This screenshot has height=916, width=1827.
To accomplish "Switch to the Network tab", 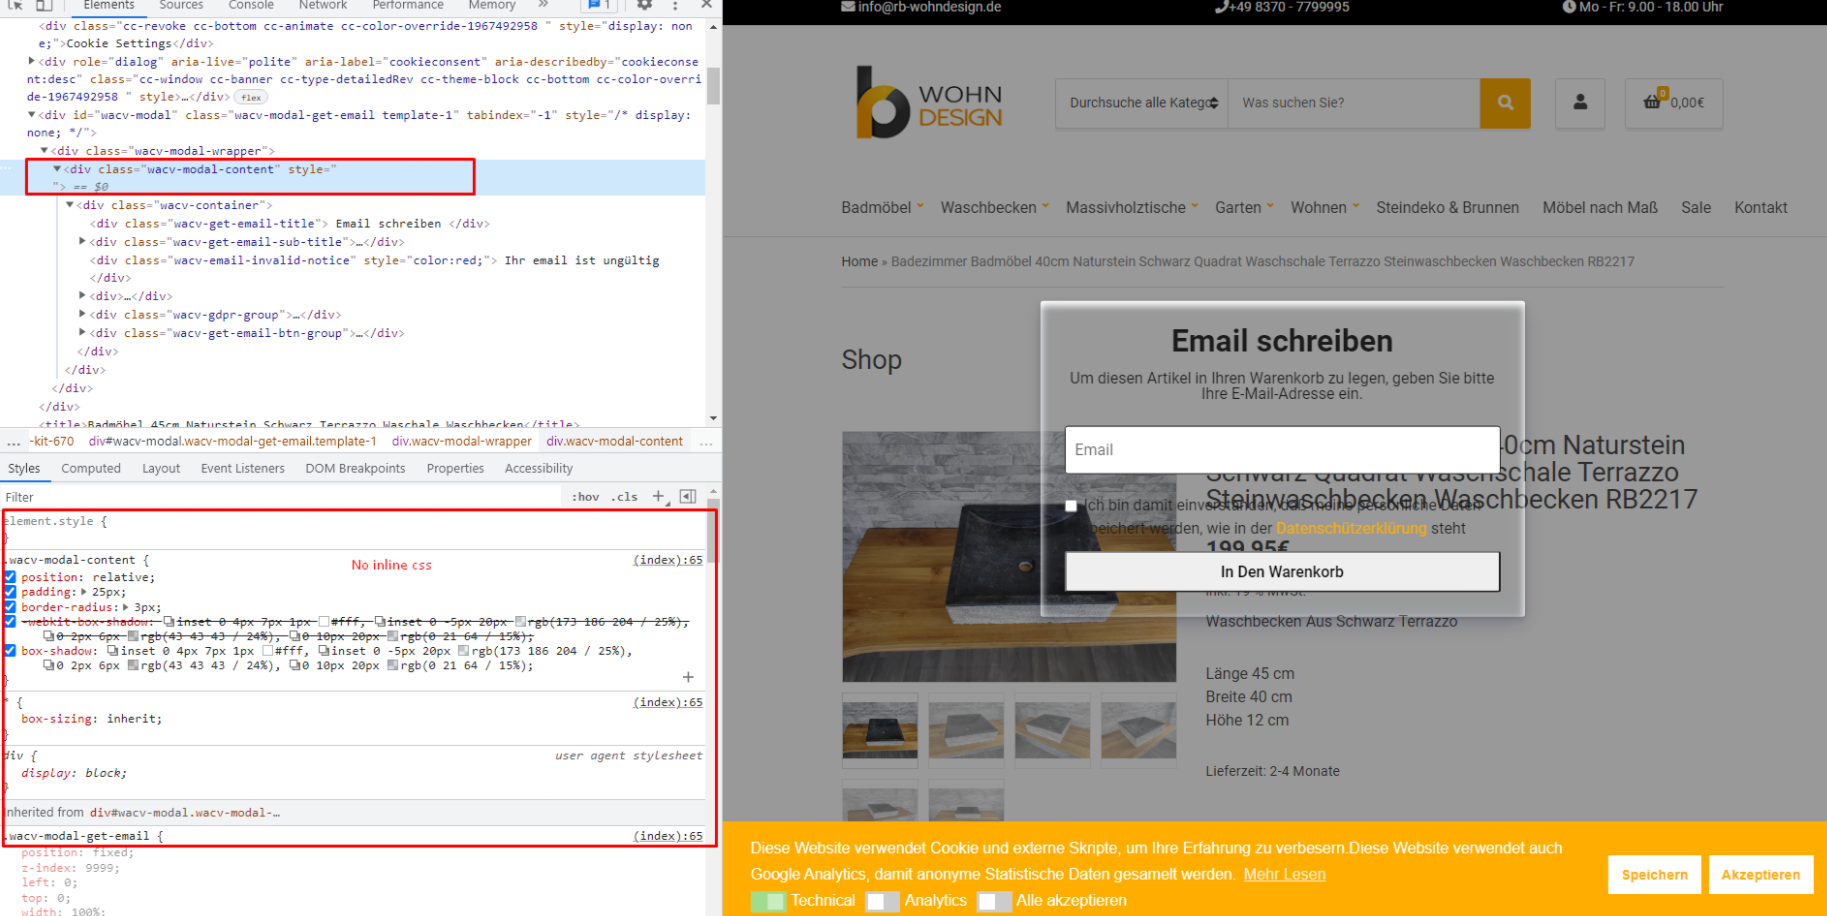I will (323, 5).
